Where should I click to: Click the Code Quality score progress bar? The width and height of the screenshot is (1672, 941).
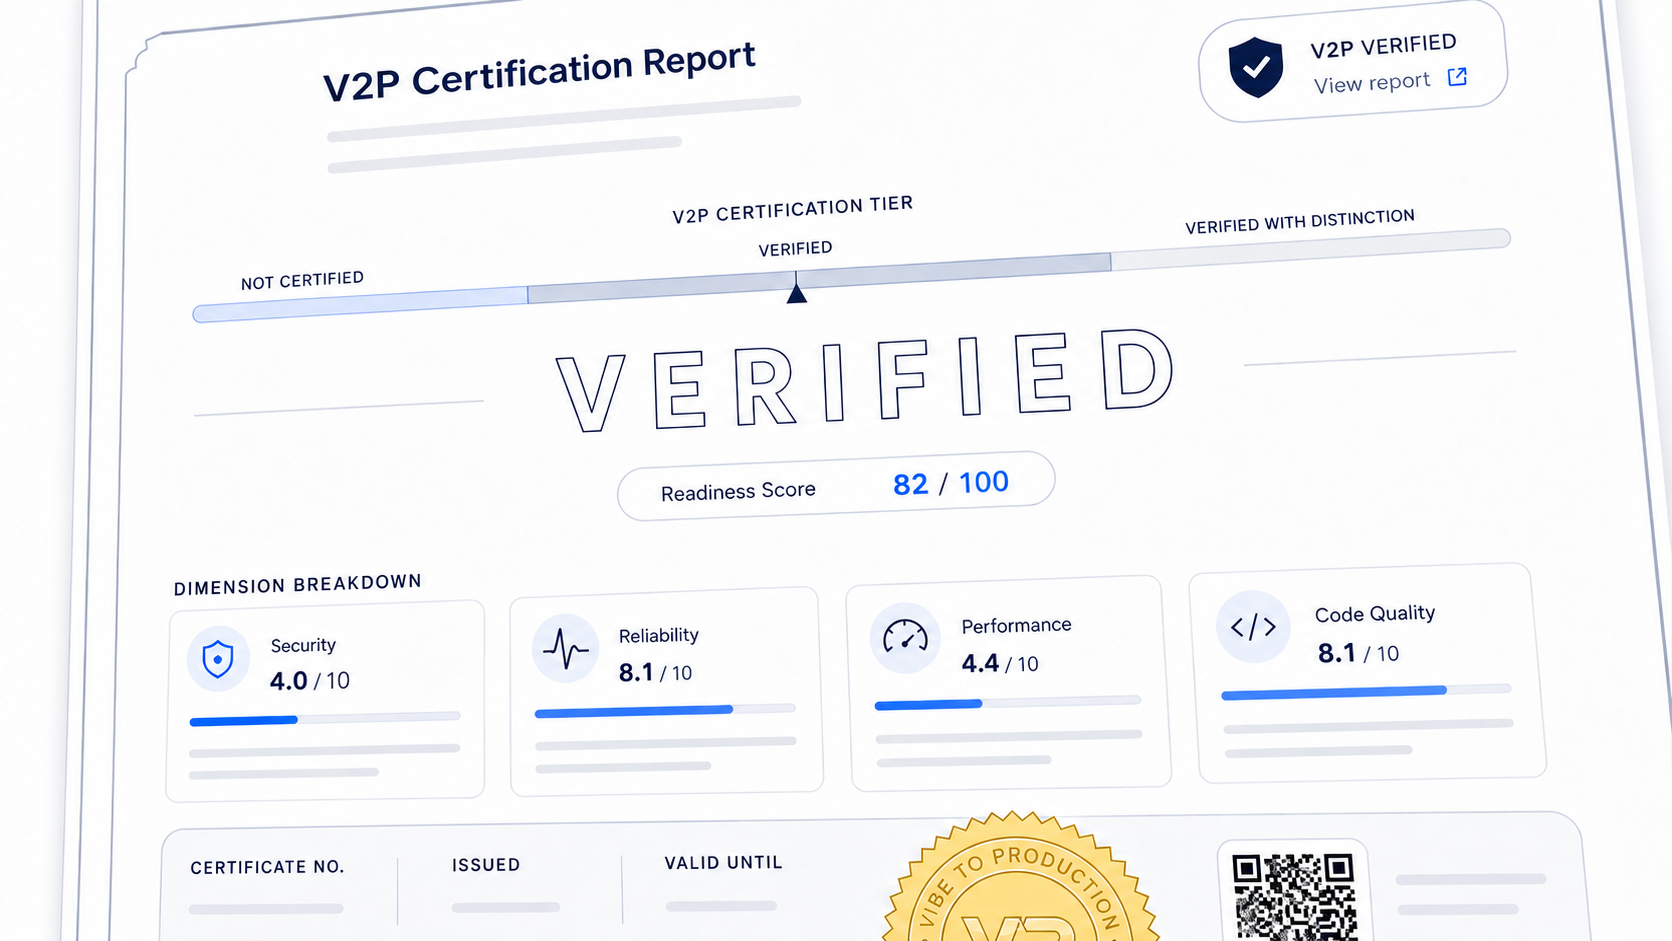[x=1366, y=692]
